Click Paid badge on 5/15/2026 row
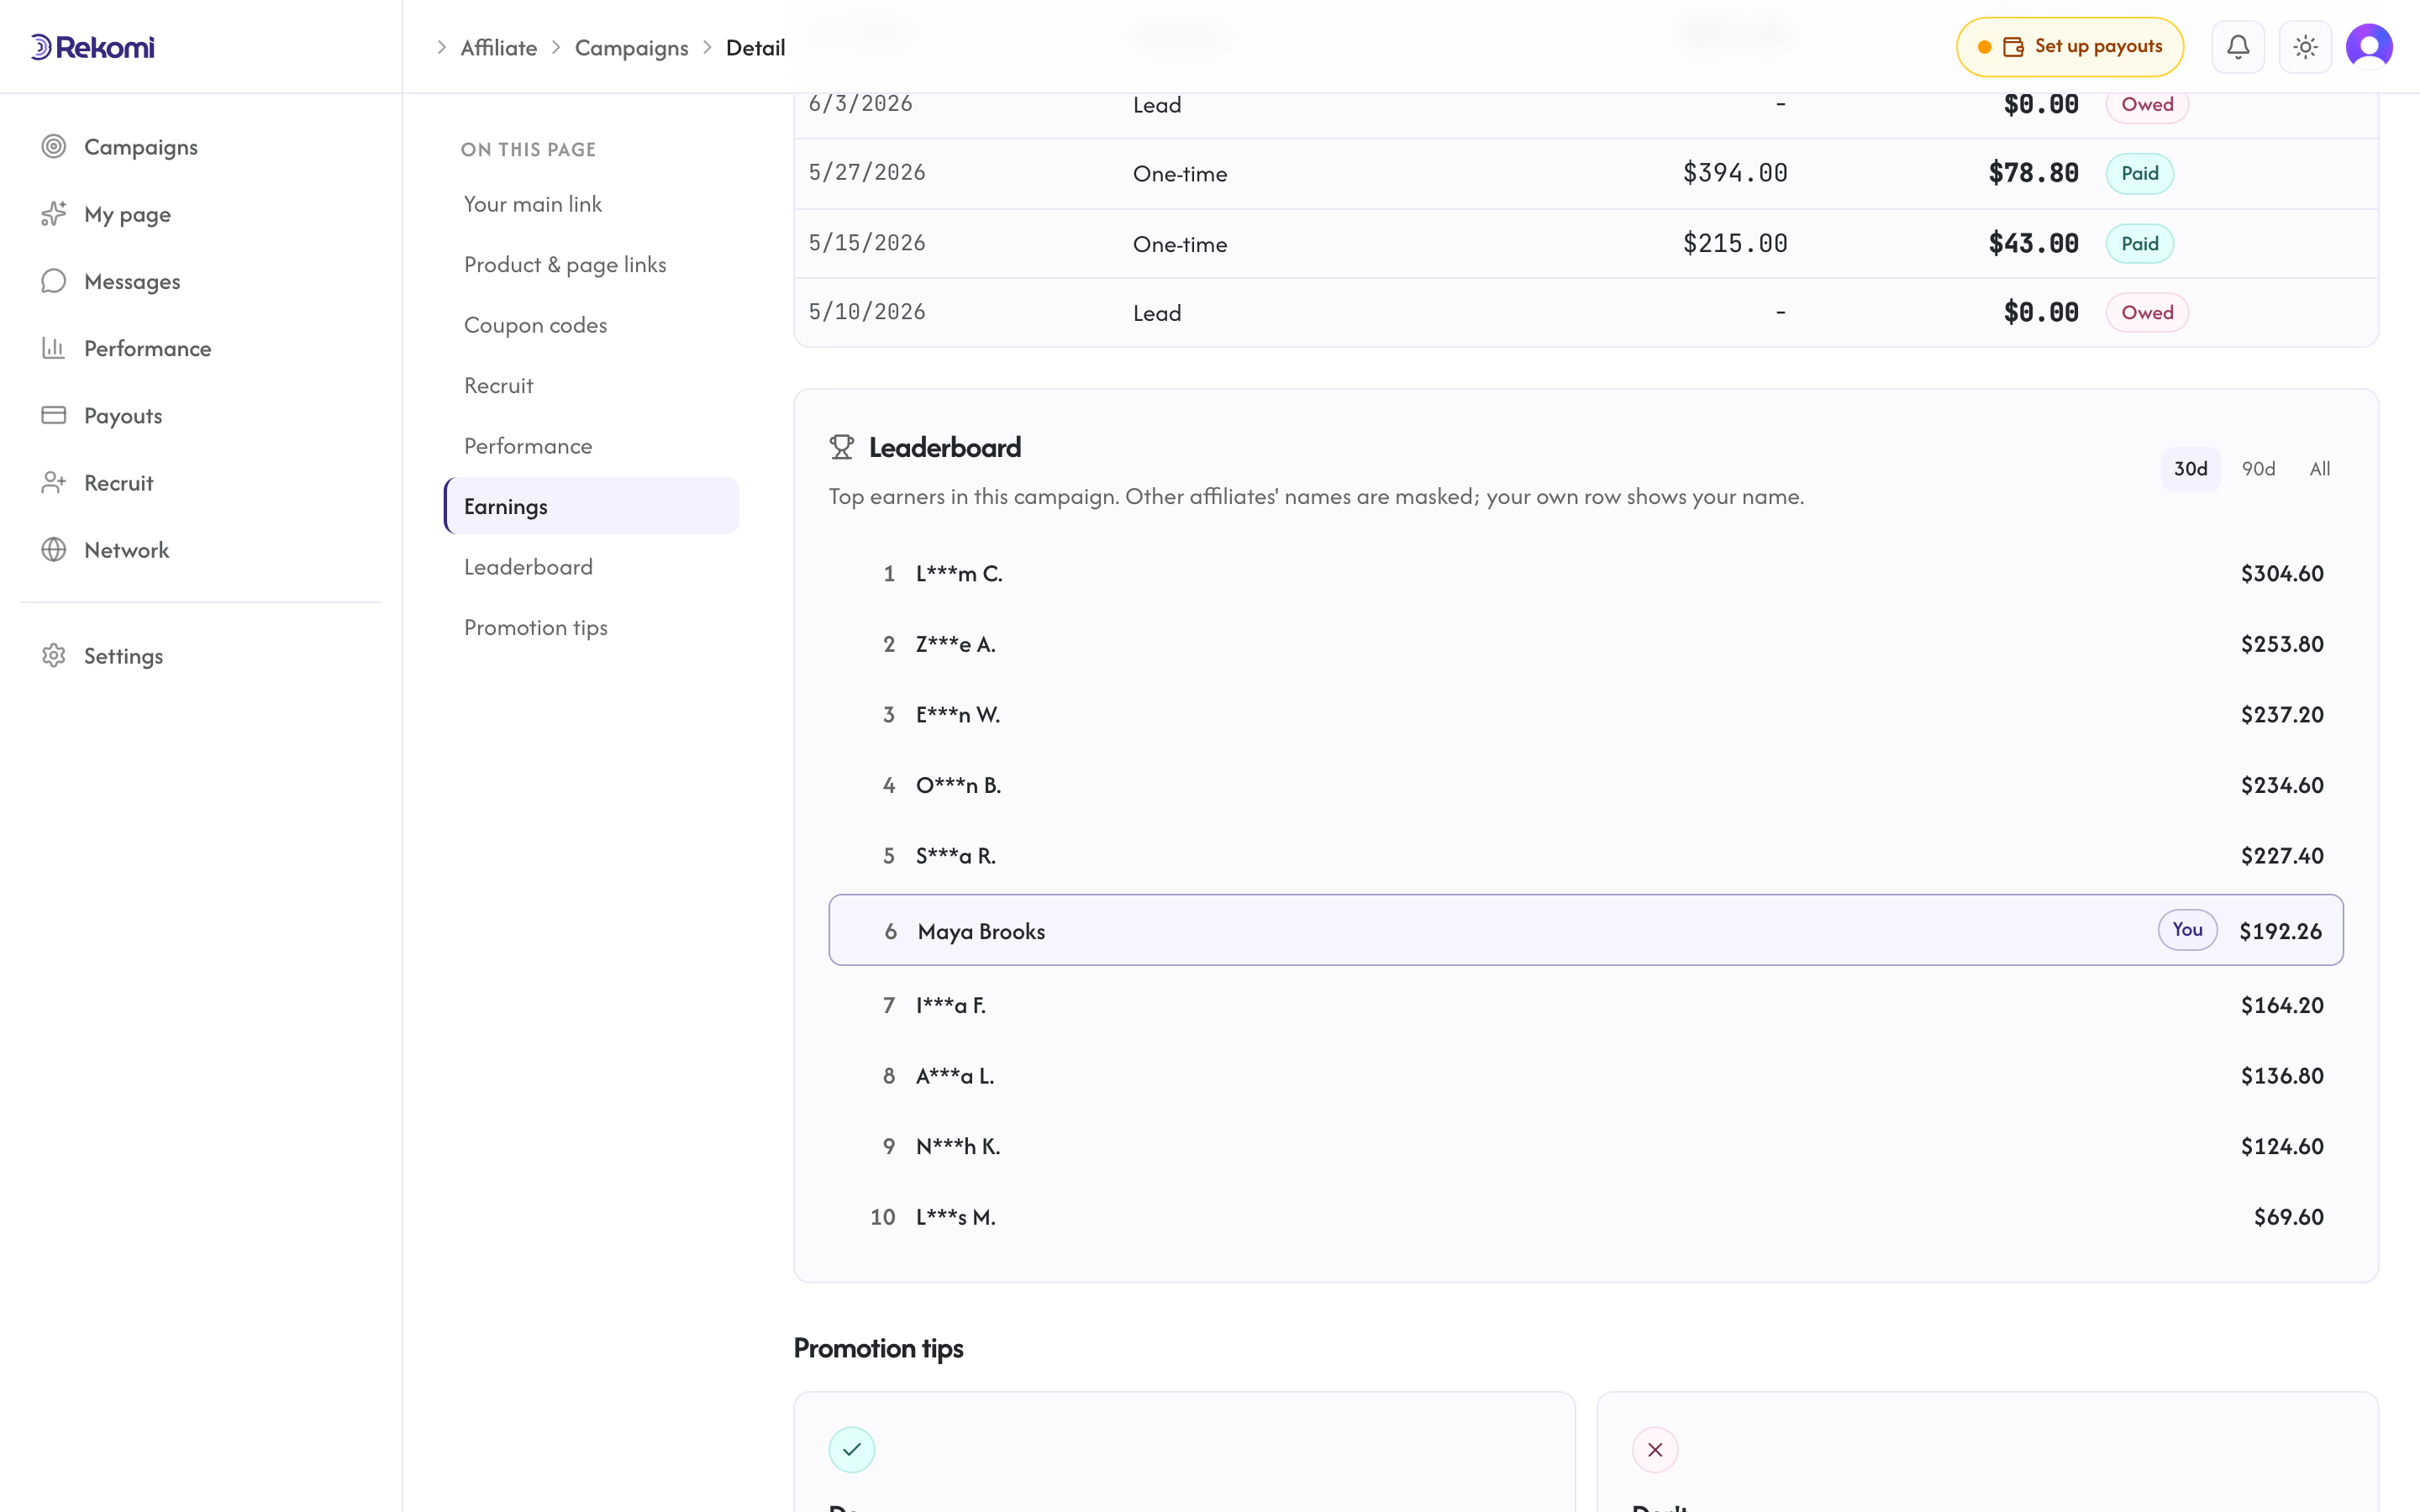 click(x=2139, y=243)
